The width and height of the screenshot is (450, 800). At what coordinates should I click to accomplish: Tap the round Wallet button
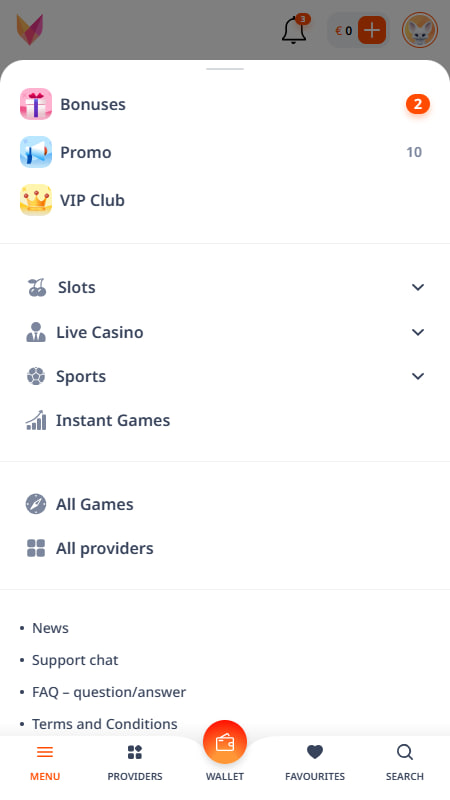pyautogui.click(x=224, y=742)
